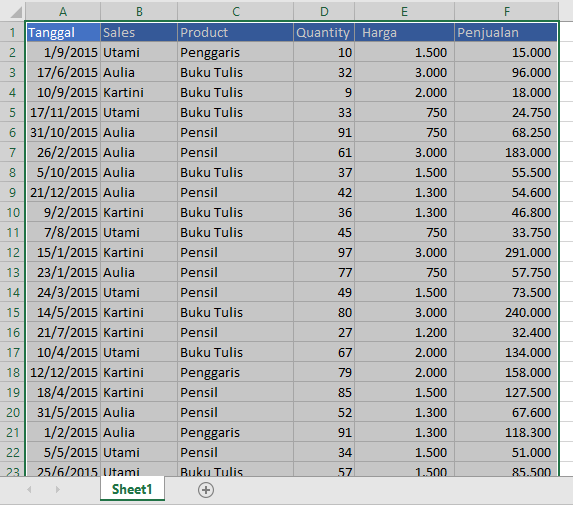Select column C header
Image resolution: width=573 pixels, height=505 pixels.
point(236,12)
